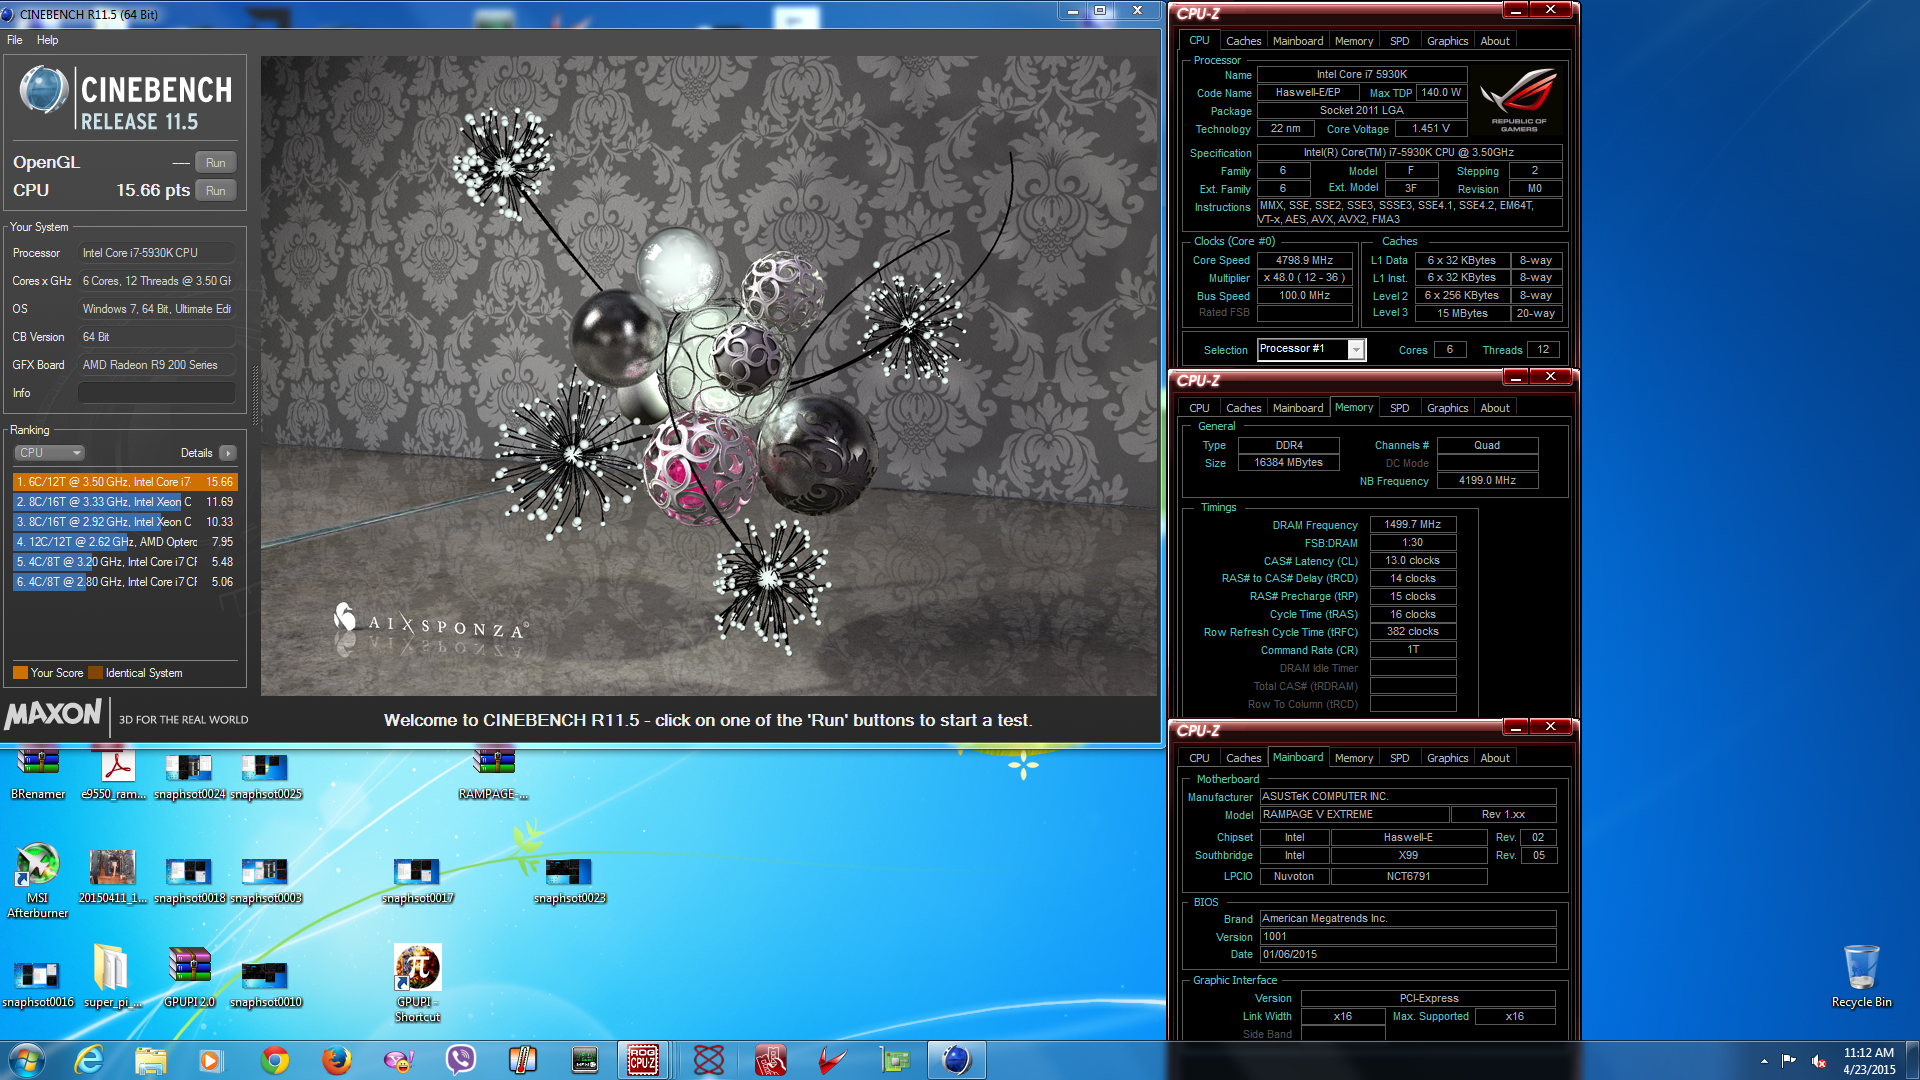Run the CPU benchmark in Cinebench
The height and width of the screenshot is (1080, 1920).
[216, 191]
